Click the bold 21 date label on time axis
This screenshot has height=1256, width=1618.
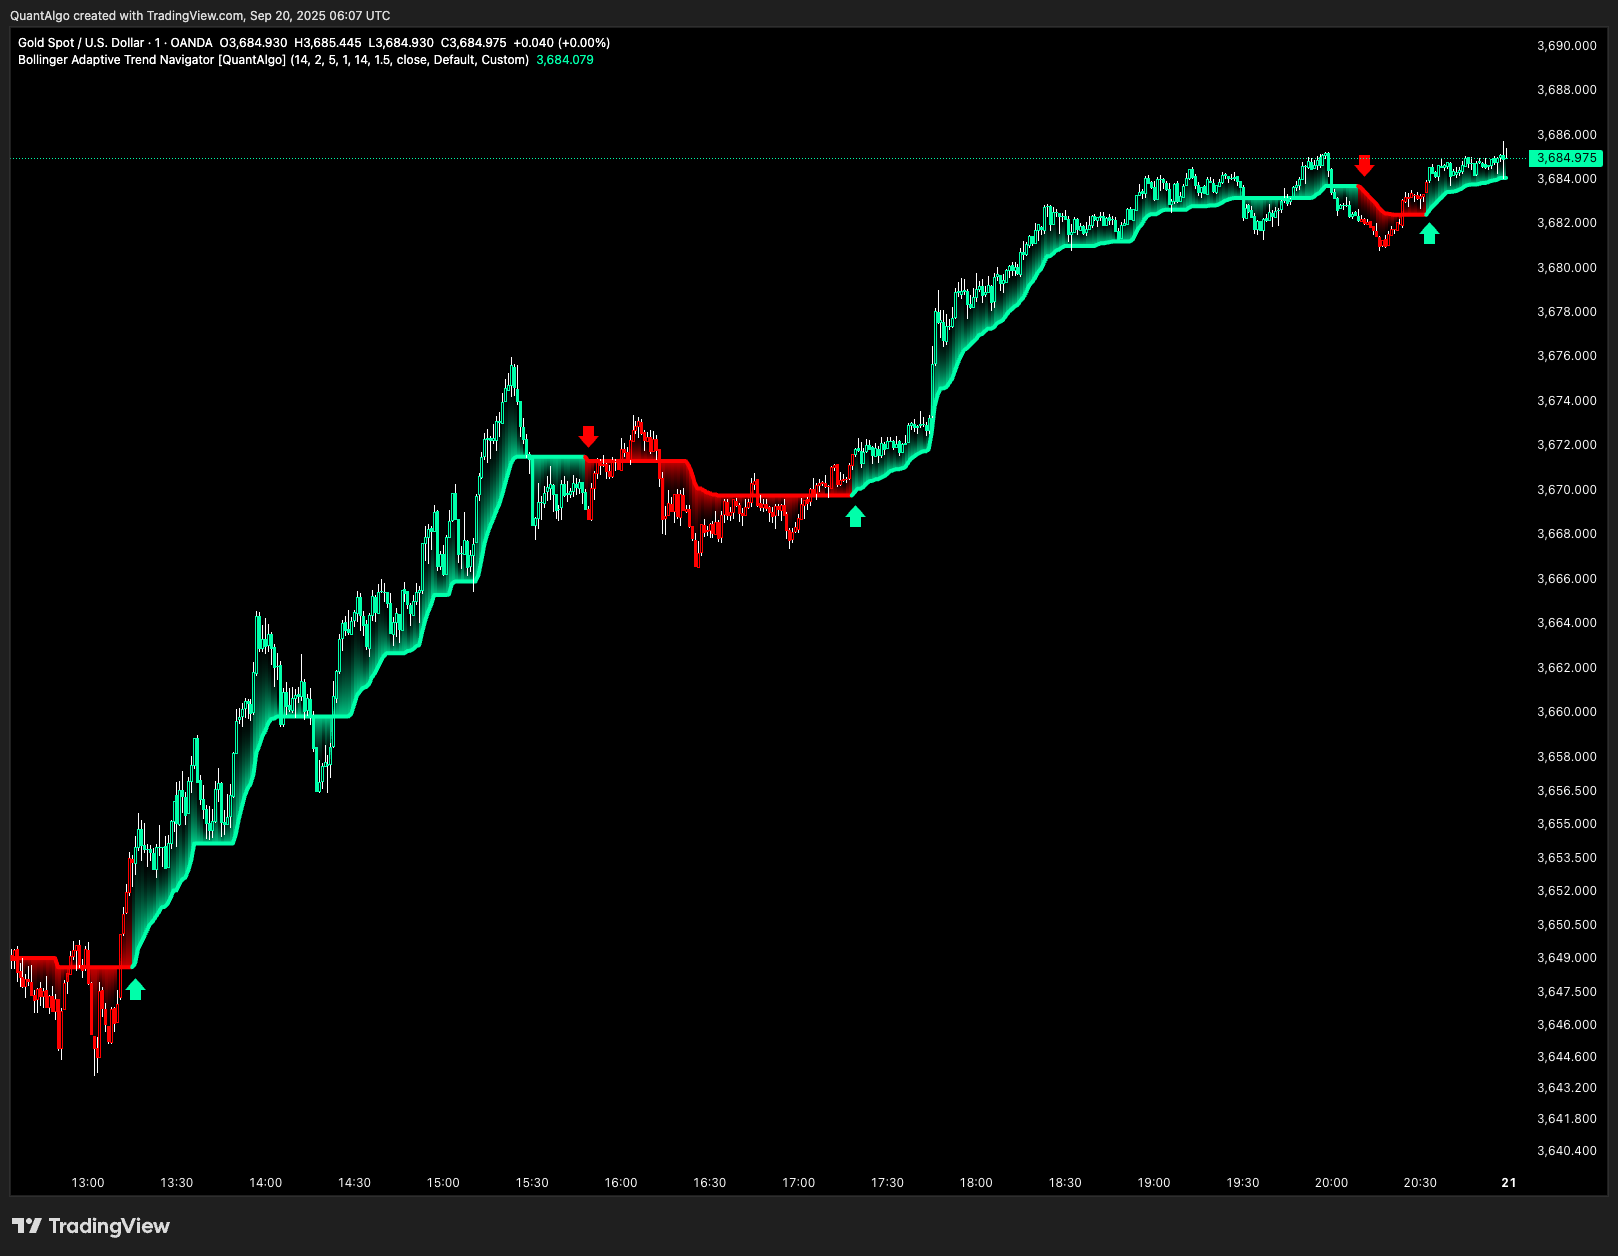pyautogui.click(x=1509, y=1183)
